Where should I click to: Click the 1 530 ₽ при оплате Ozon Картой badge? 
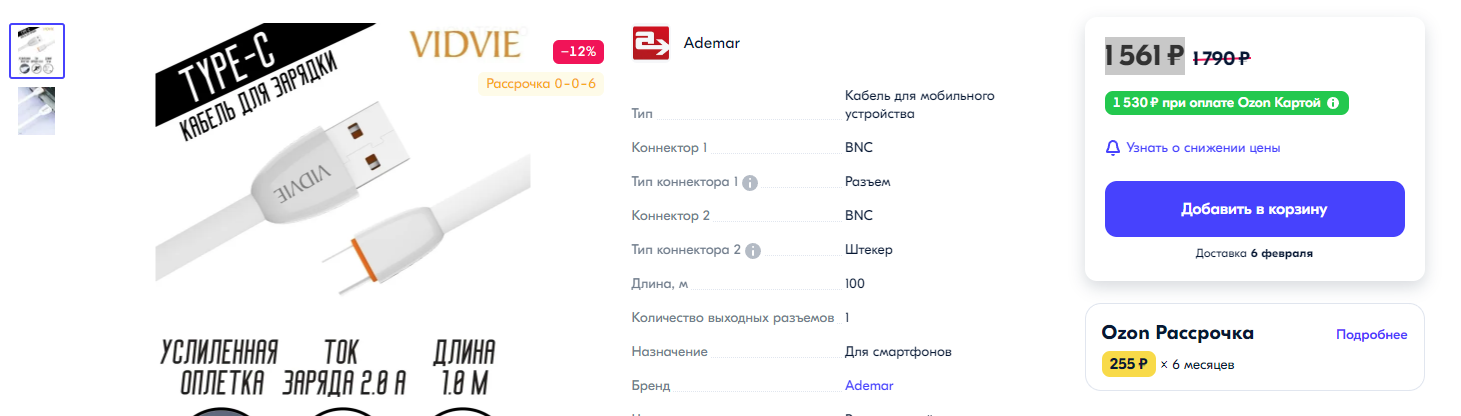coord(1227,103)
